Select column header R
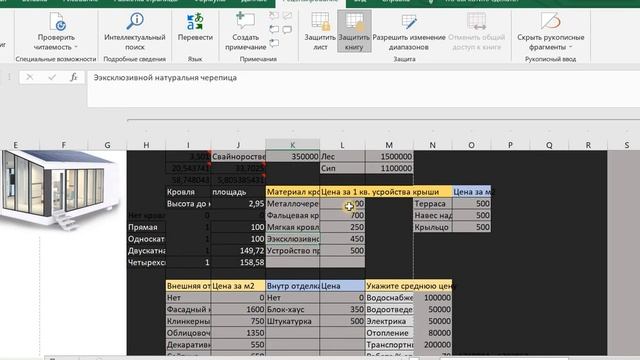 click(x=588, y=145)
